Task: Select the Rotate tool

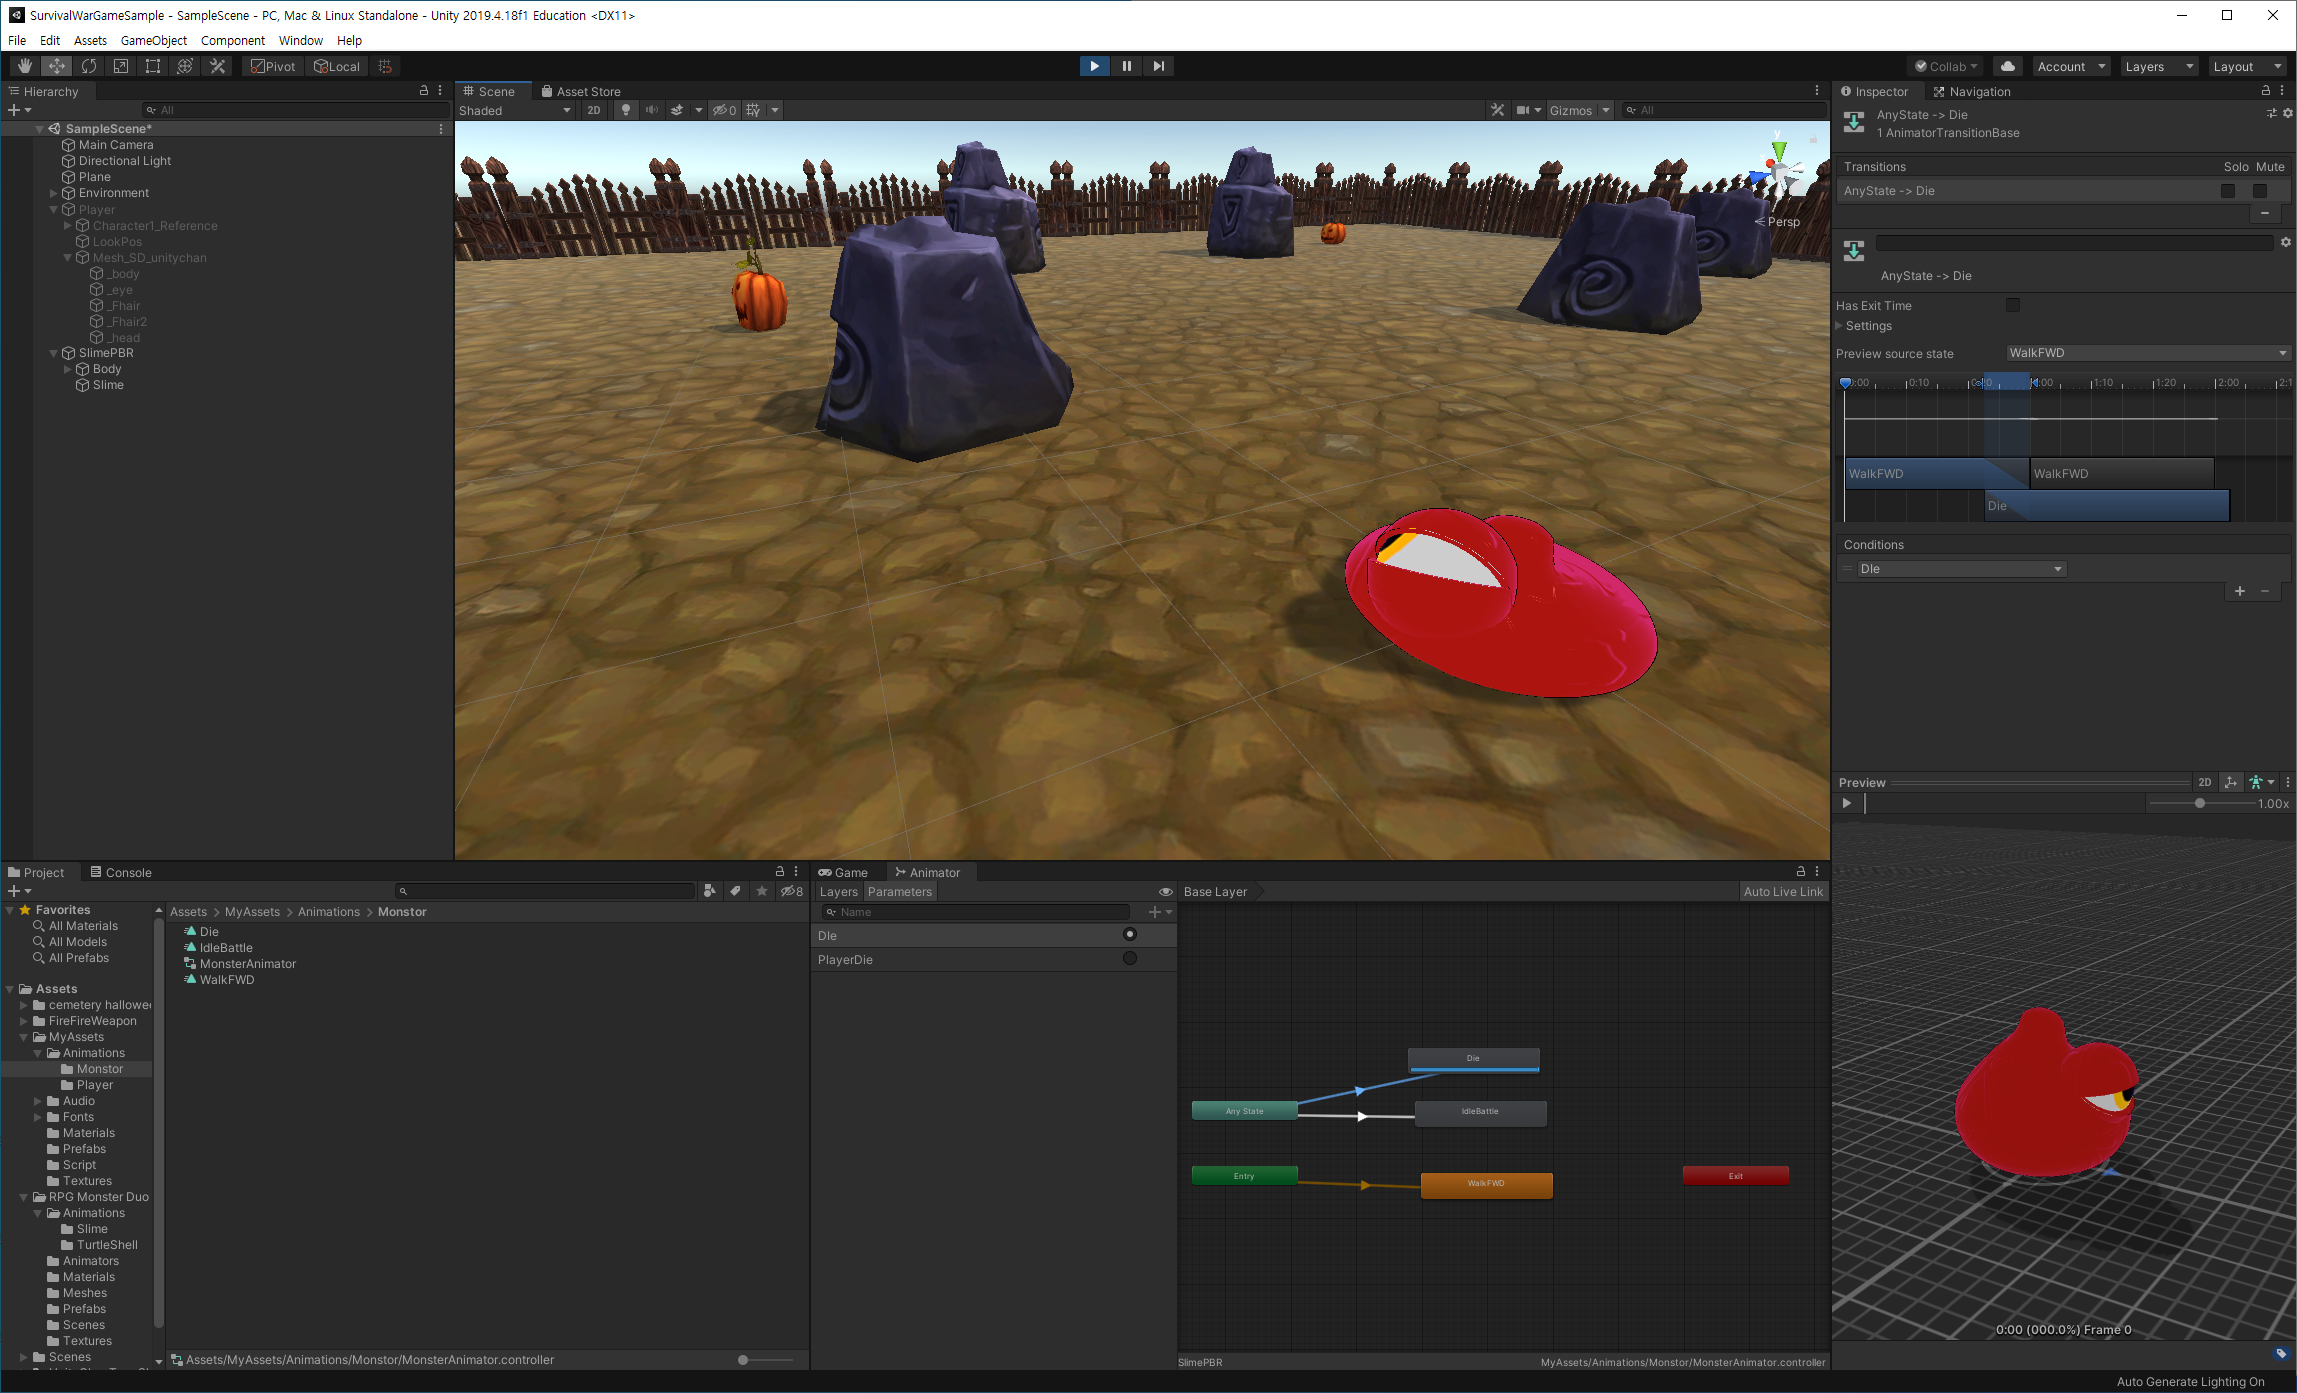Action: click(89, 66)
